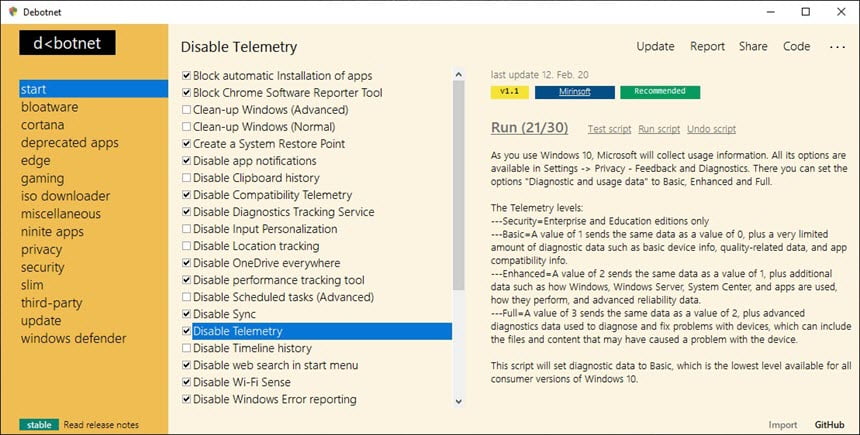Uncheck Disable web search in start menu

186,365
